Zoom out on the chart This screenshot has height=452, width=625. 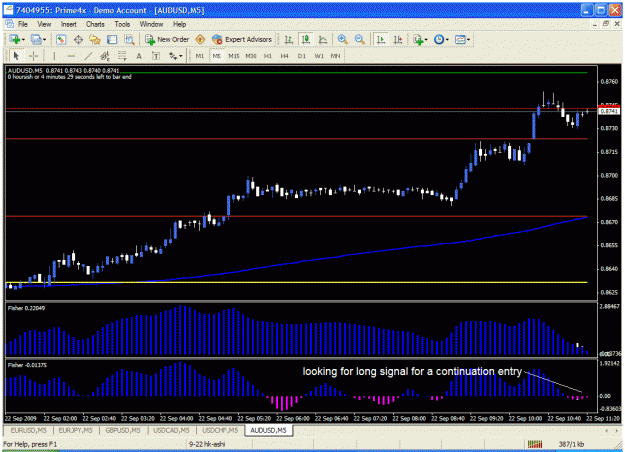[x=360, y=39]
